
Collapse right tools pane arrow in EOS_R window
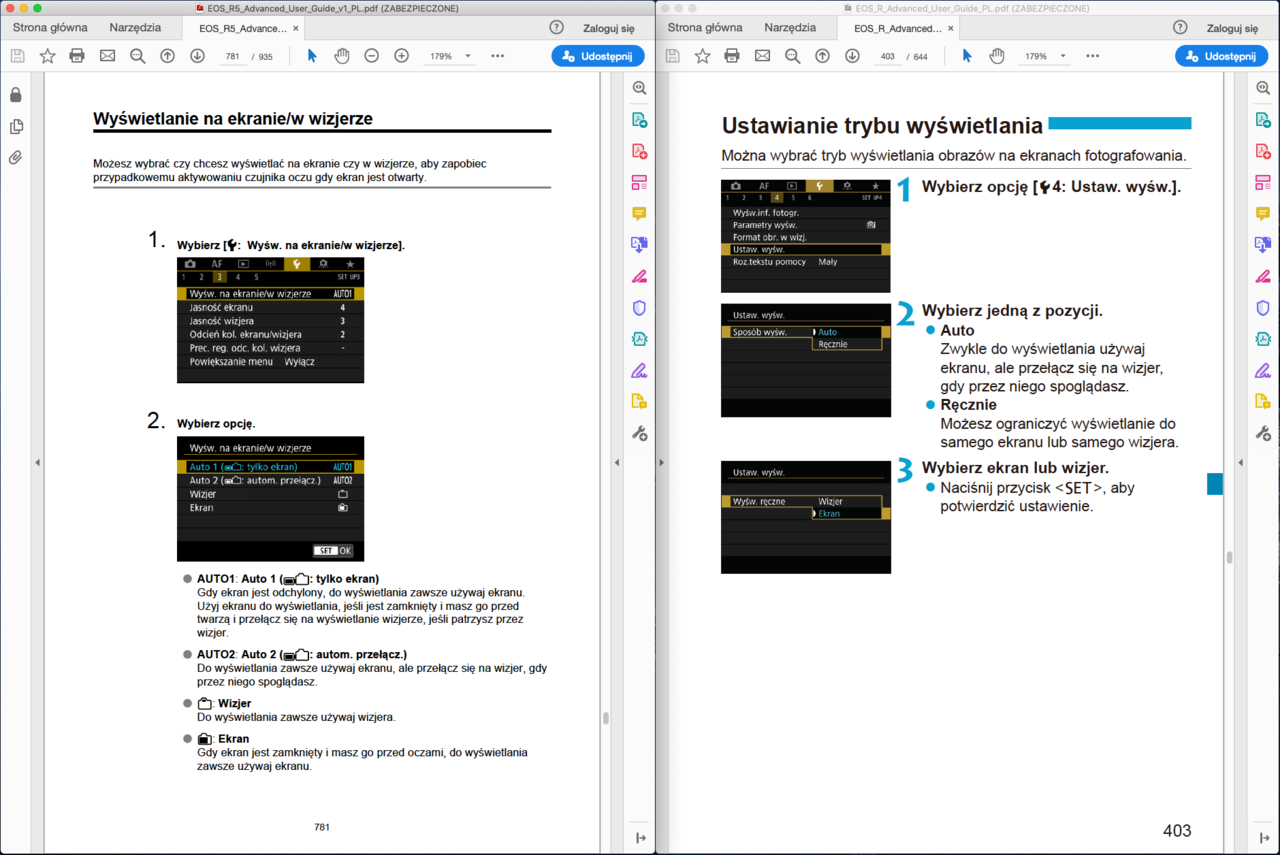tap(1240, 462)
